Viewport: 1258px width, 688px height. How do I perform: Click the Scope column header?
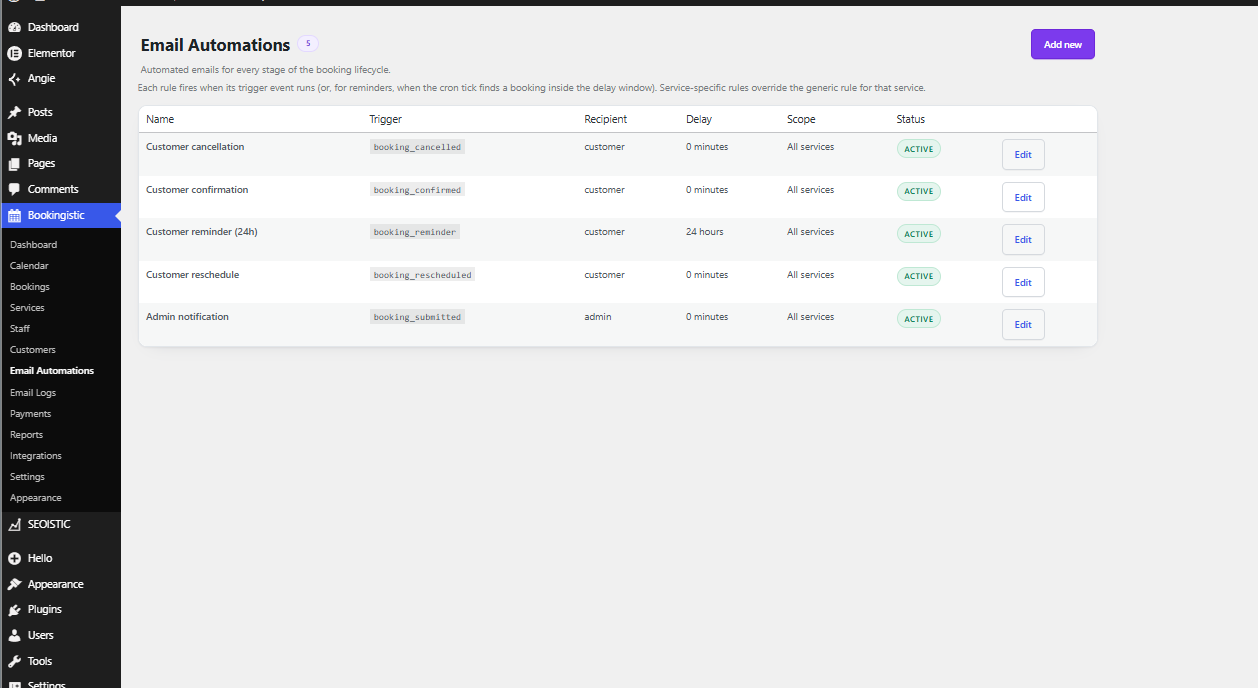801,119
